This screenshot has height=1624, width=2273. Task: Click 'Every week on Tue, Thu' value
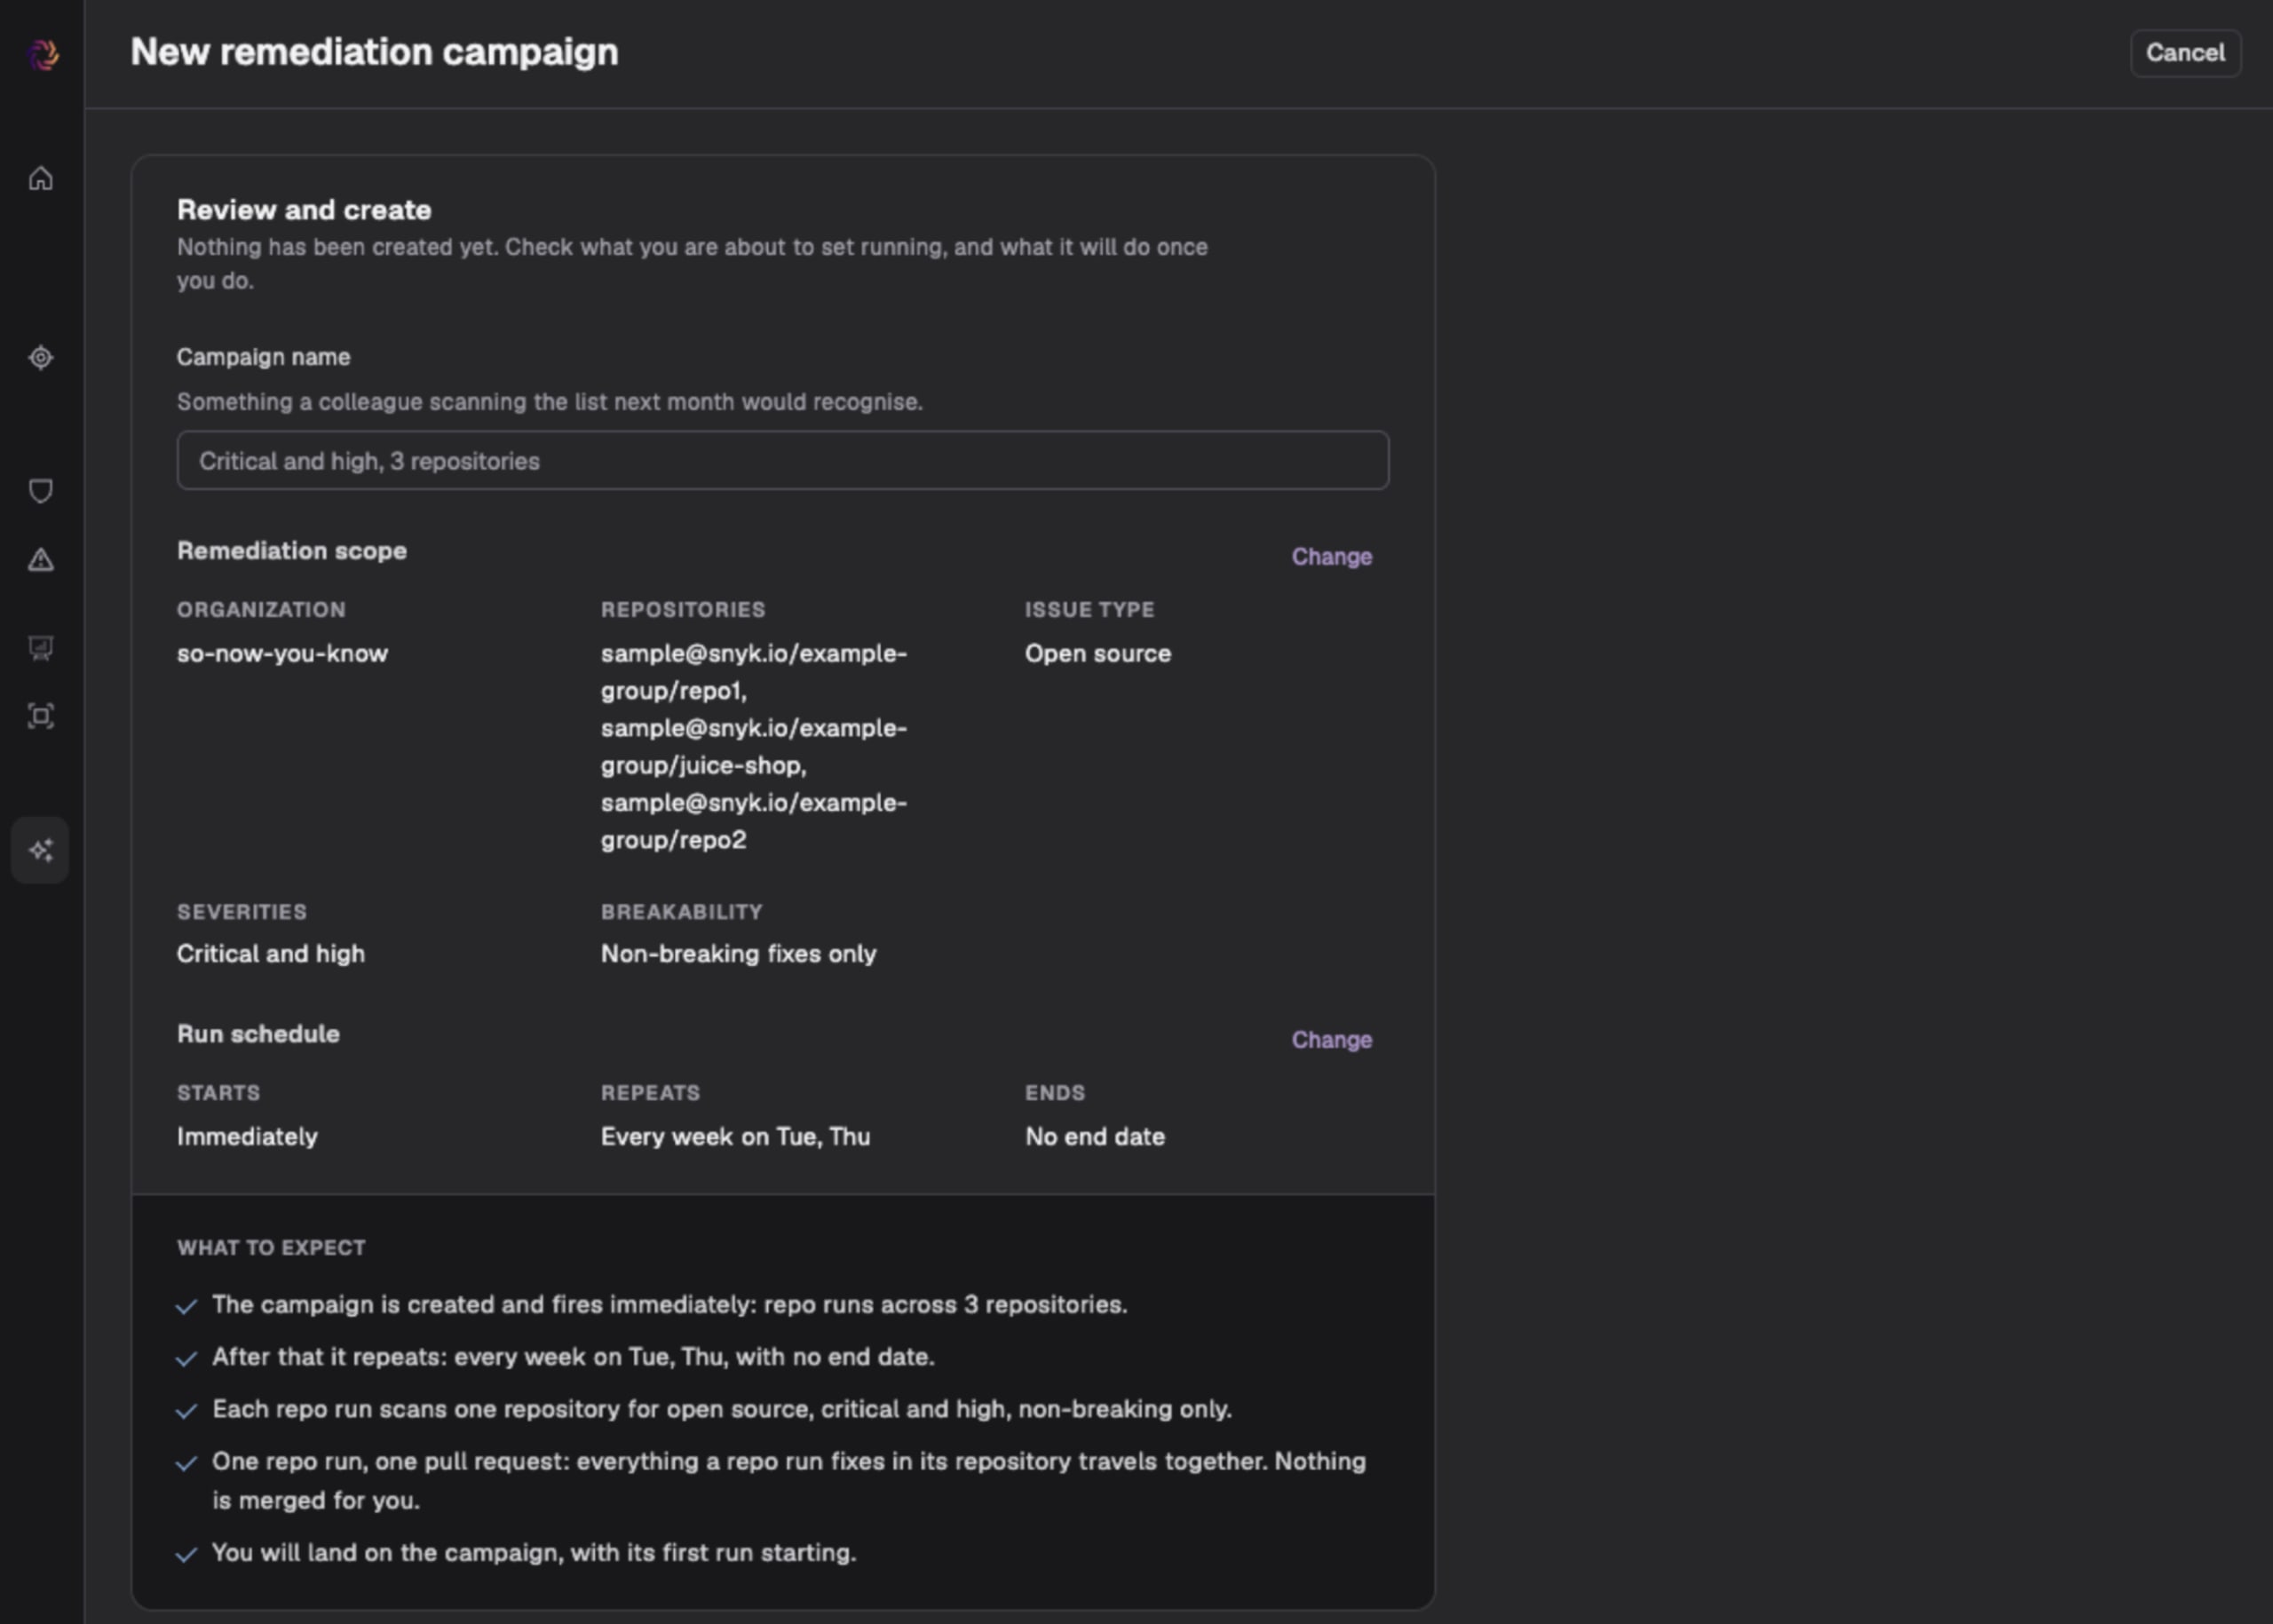735,1137
